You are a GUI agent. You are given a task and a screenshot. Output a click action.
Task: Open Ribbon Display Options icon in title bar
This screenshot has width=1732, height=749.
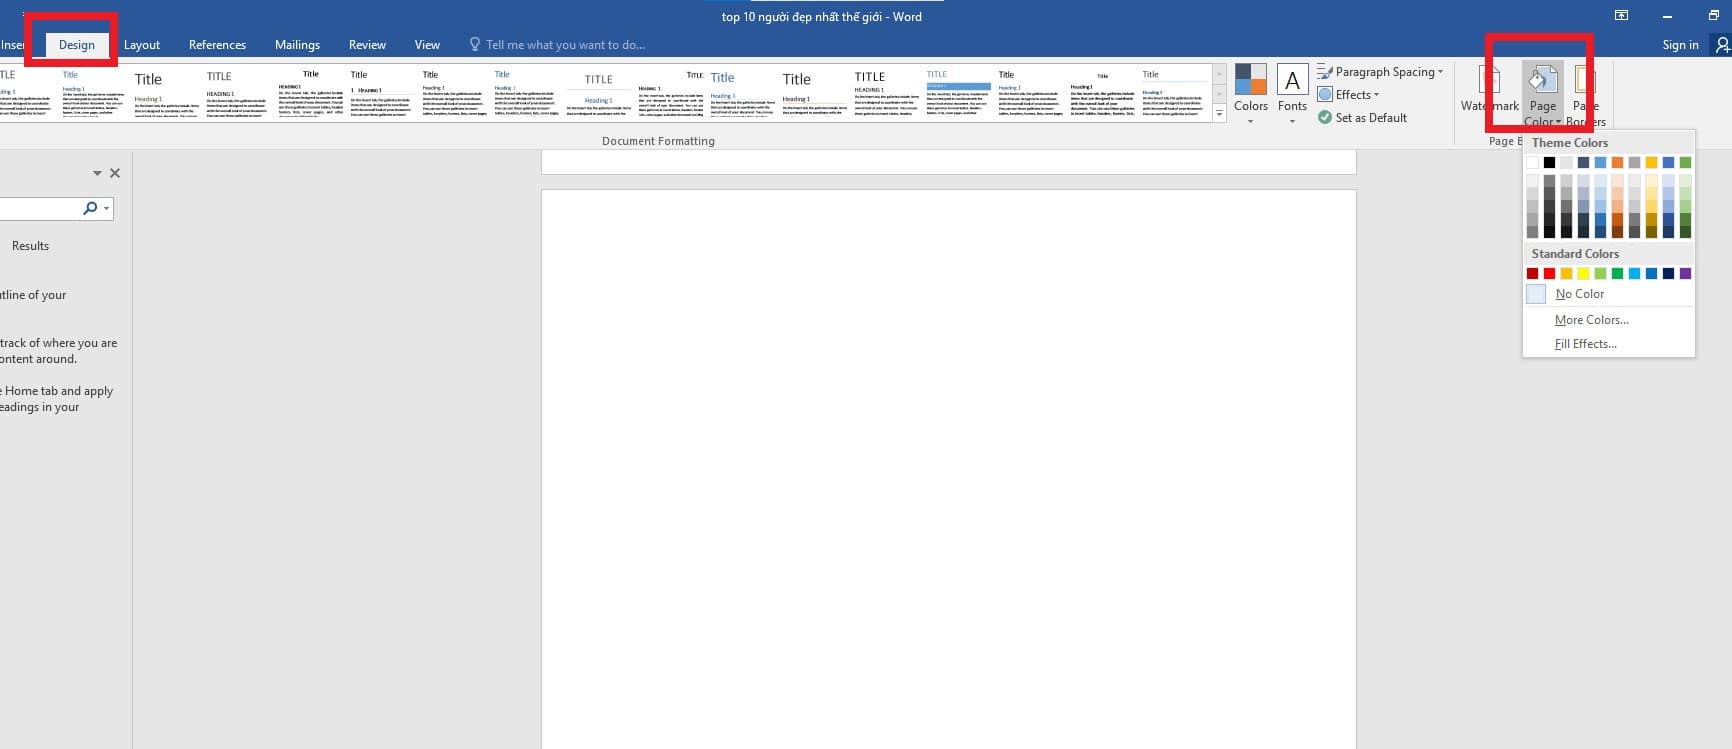[1621, 15]
